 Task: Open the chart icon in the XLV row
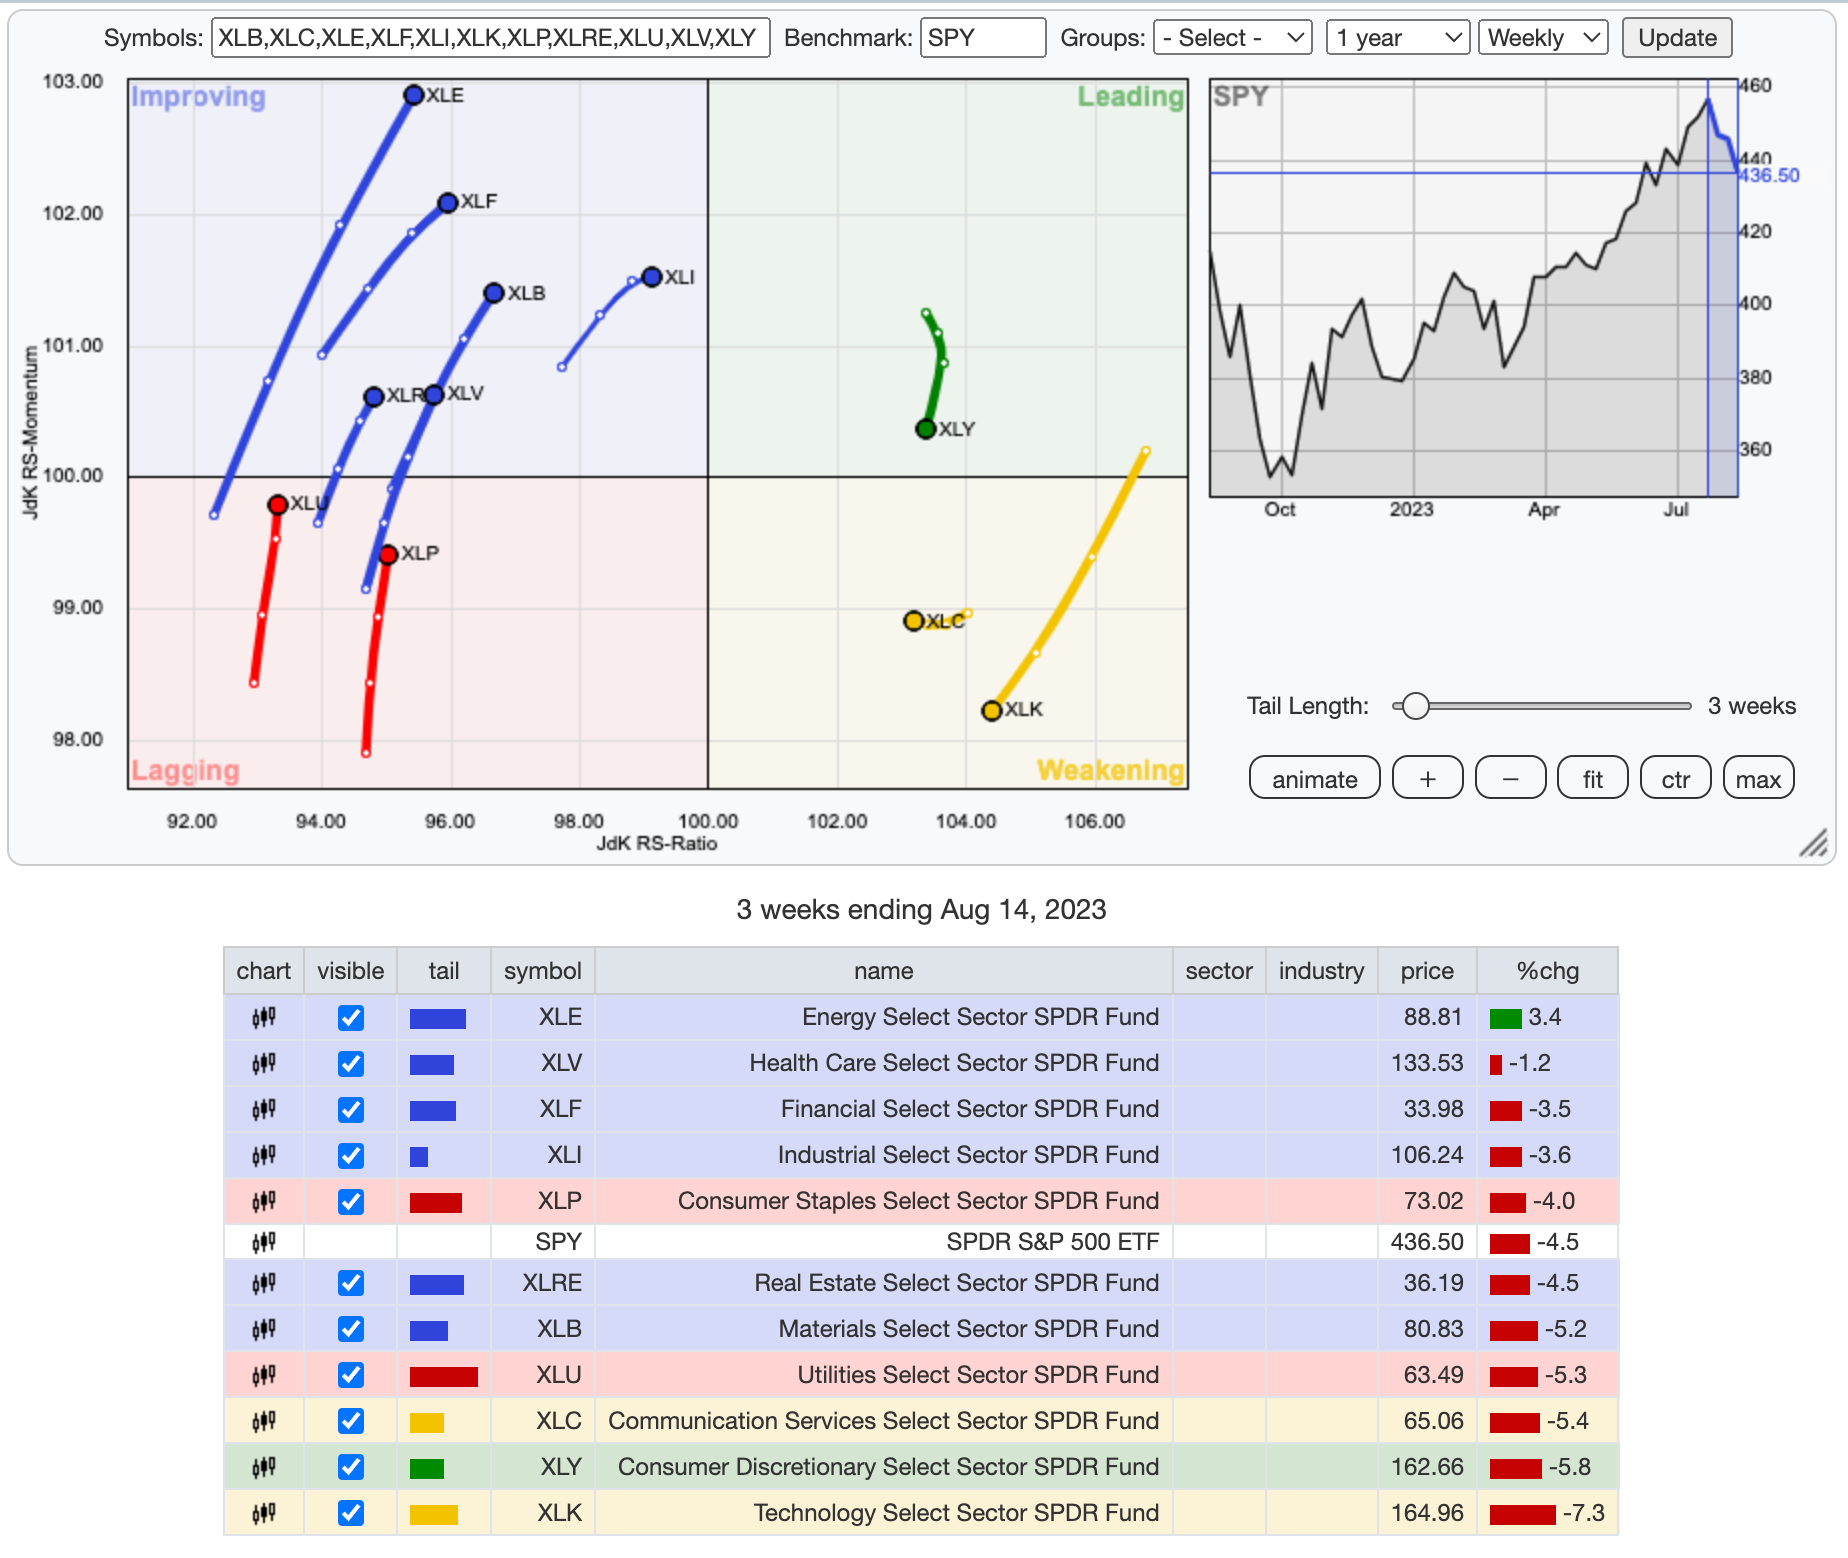point(264,1064)
